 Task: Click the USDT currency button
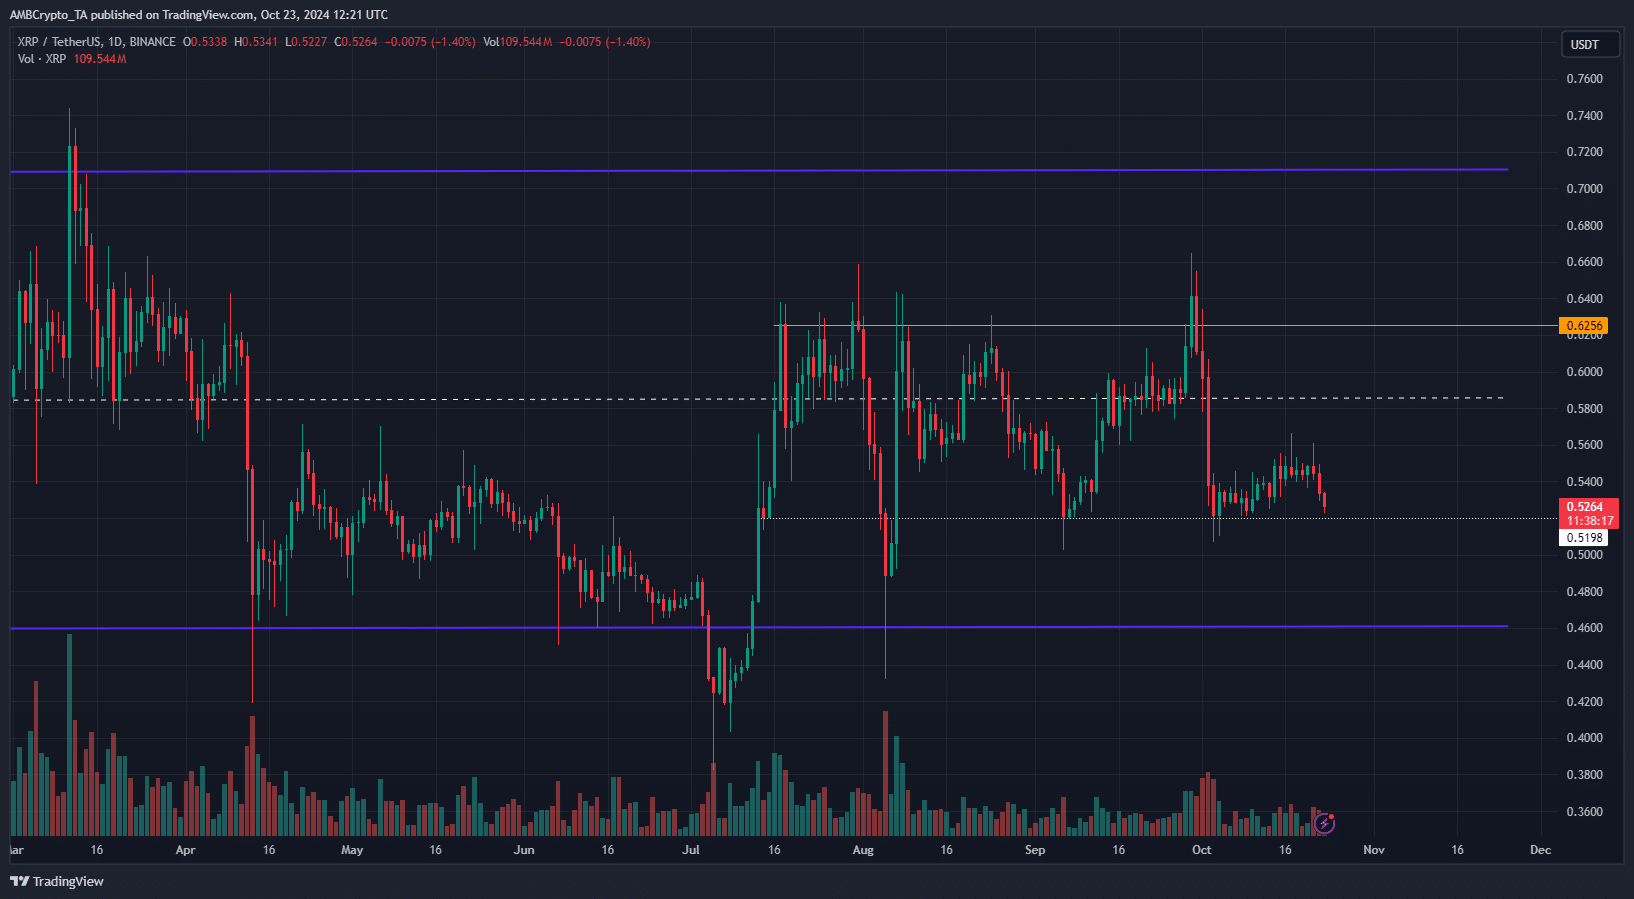[1590, 44]
